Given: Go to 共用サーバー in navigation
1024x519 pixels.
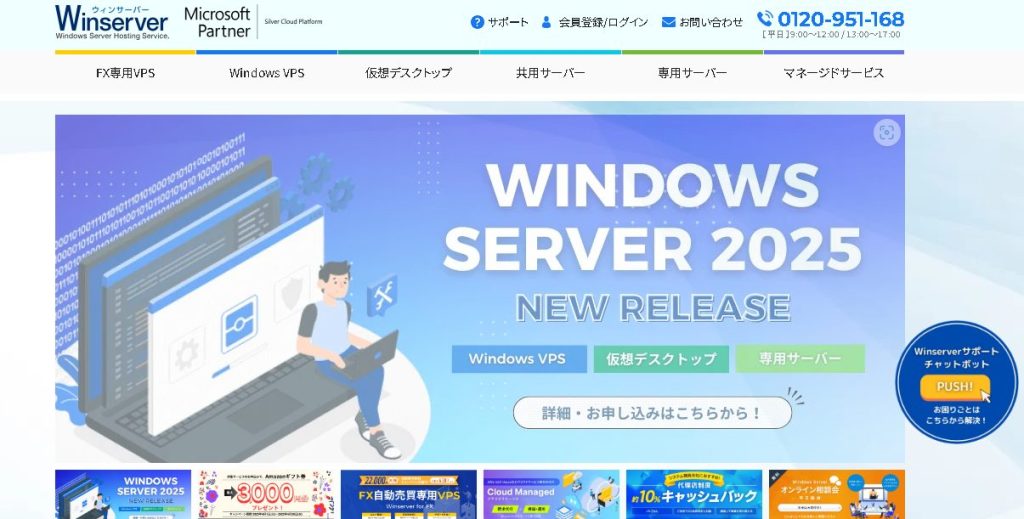Looking at the screenshot, I should click(551, 73).
